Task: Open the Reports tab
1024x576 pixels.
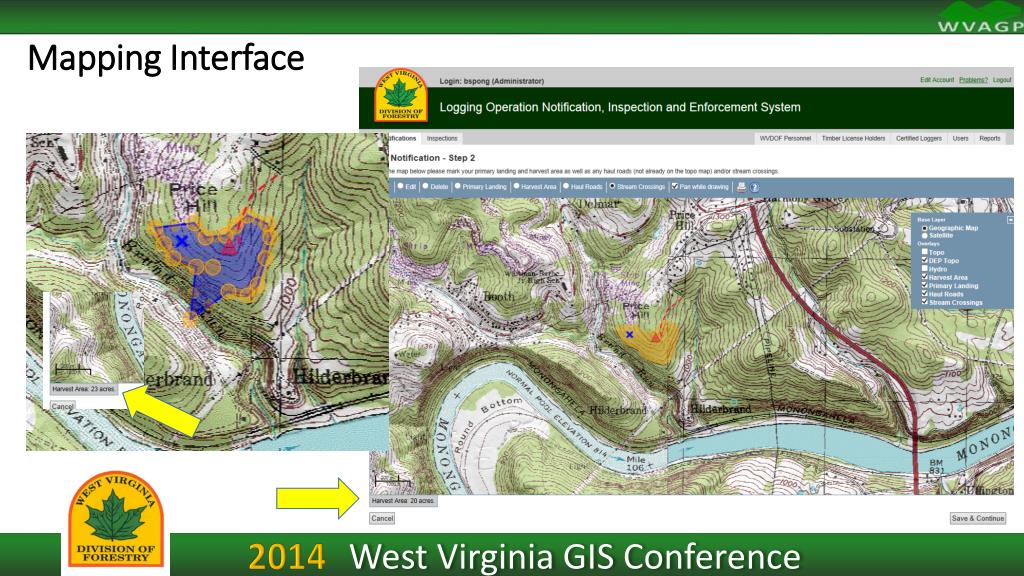Action: 989,138
